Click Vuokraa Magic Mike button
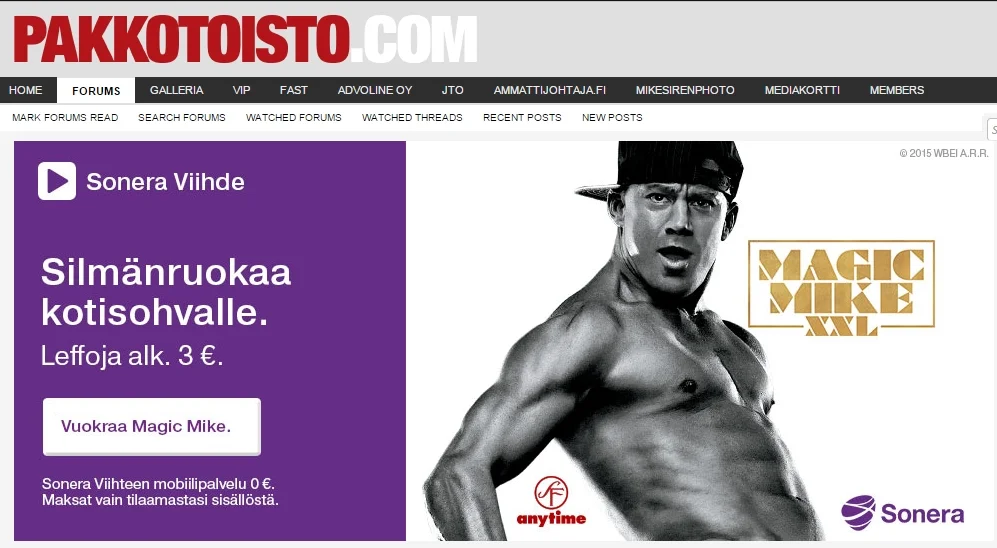The image size is (997, 548). pos(152,427)
